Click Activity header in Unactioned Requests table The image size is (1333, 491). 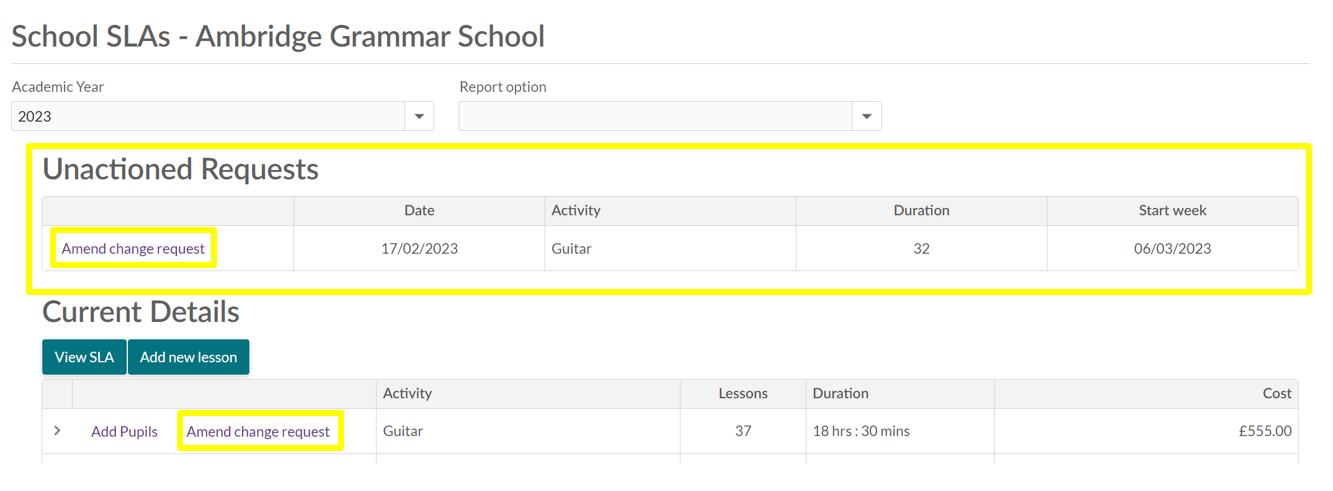[670, 210]
